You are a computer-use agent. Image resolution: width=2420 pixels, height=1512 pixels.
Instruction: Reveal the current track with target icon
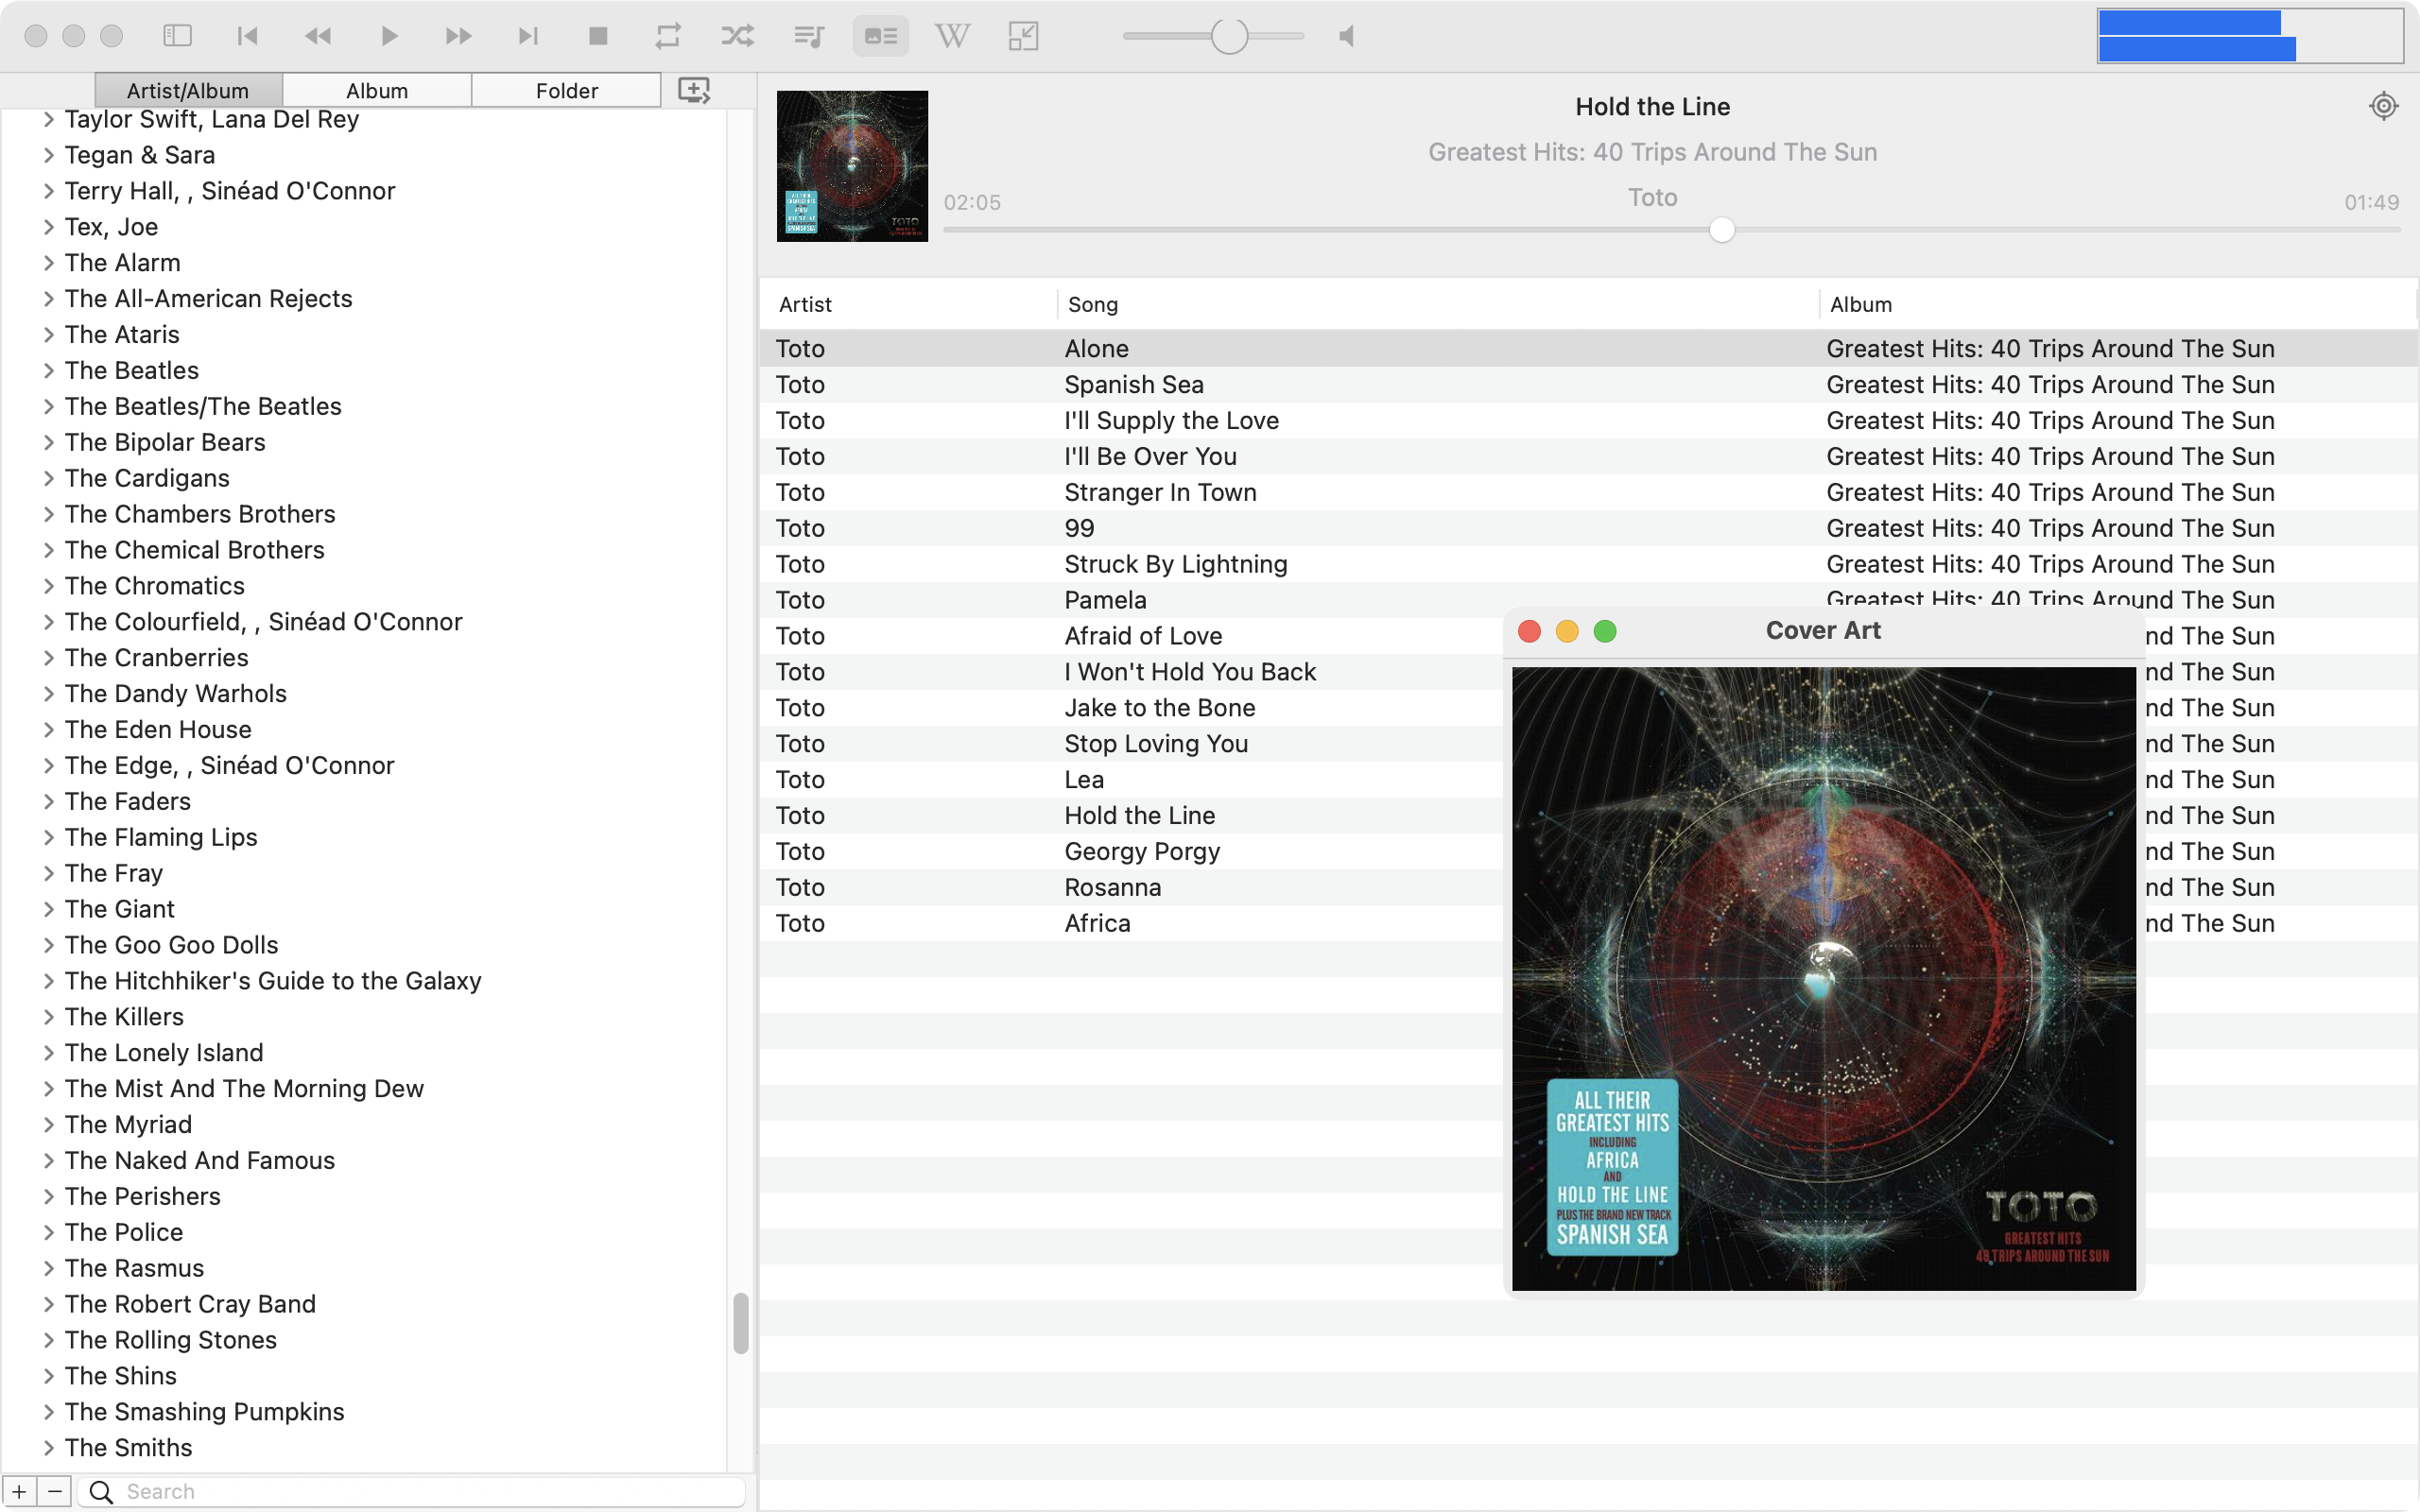[x=2384, y=106]
